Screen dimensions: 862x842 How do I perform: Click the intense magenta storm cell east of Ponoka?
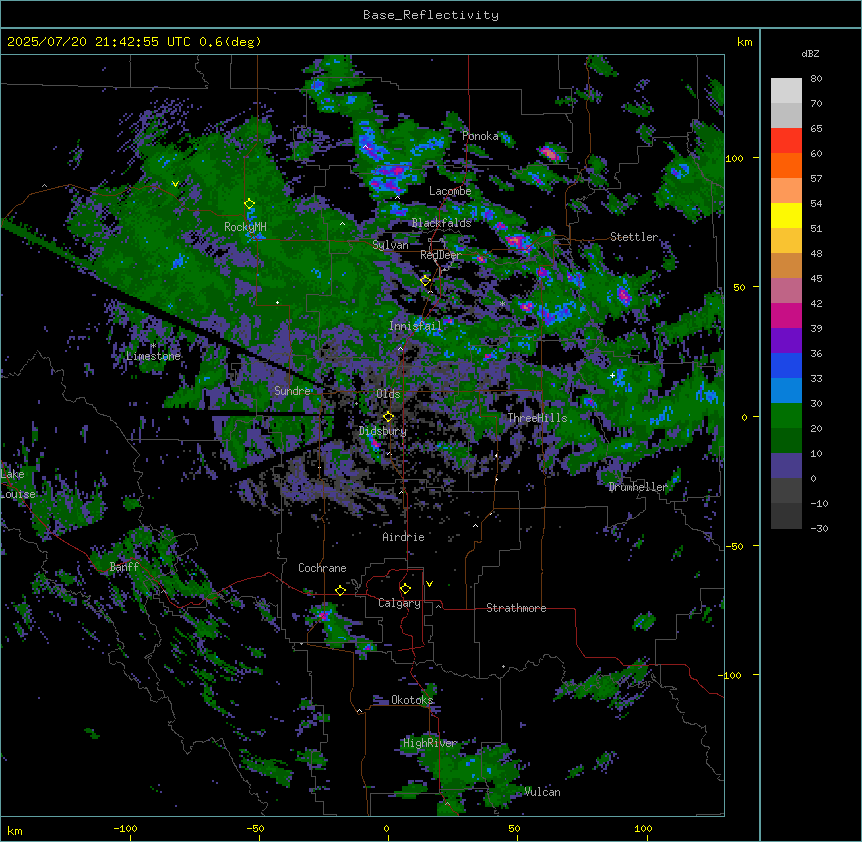click(x=549, y=153)
